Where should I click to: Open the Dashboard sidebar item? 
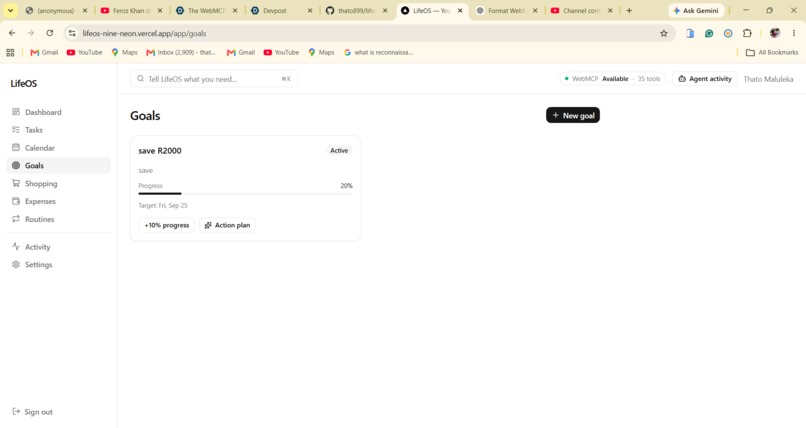pos(58,112)
